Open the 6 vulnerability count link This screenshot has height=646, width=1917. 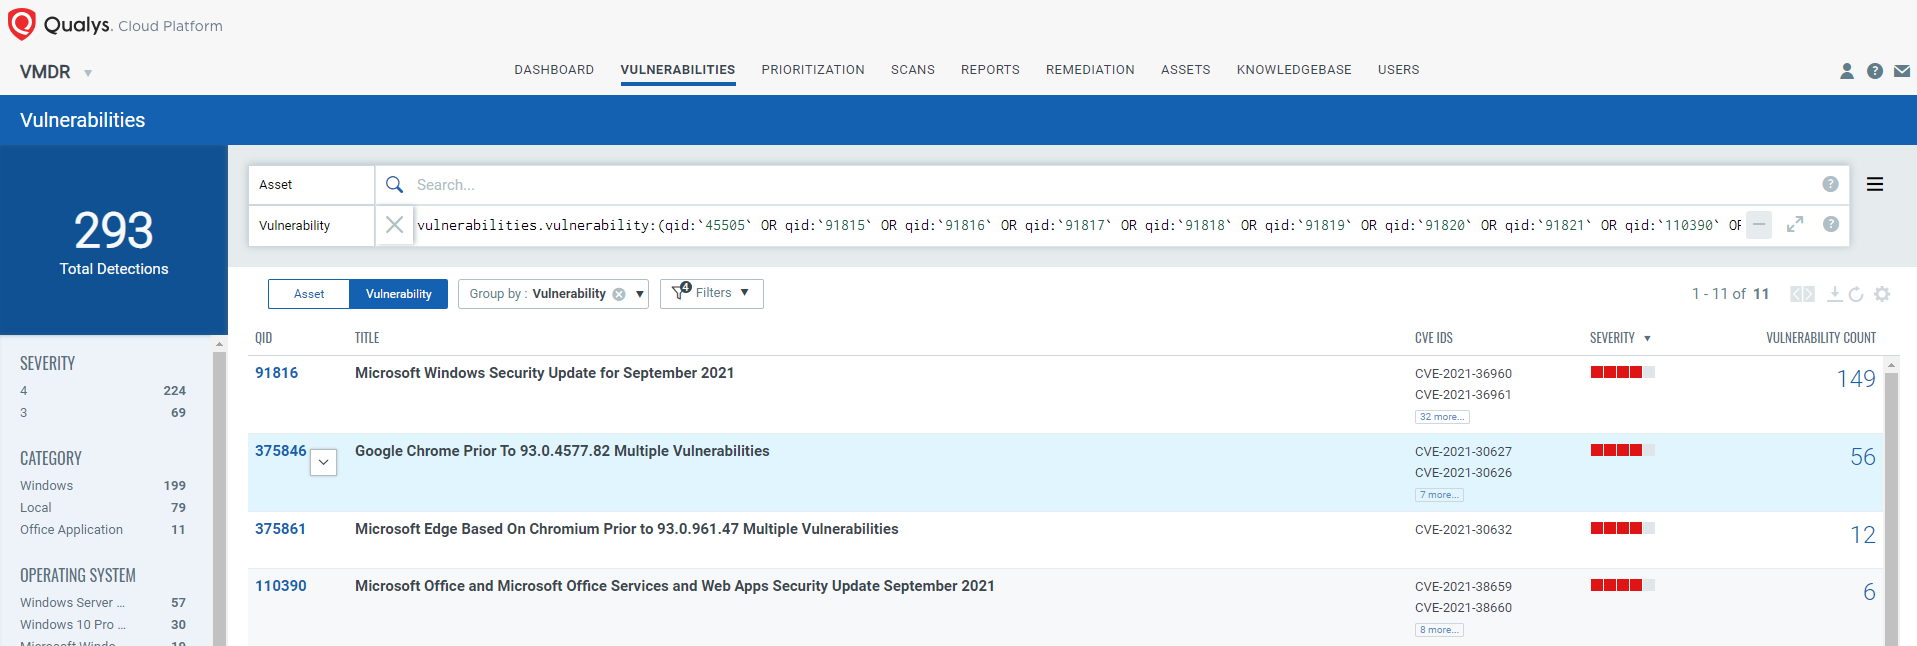tap(1869, 592)
